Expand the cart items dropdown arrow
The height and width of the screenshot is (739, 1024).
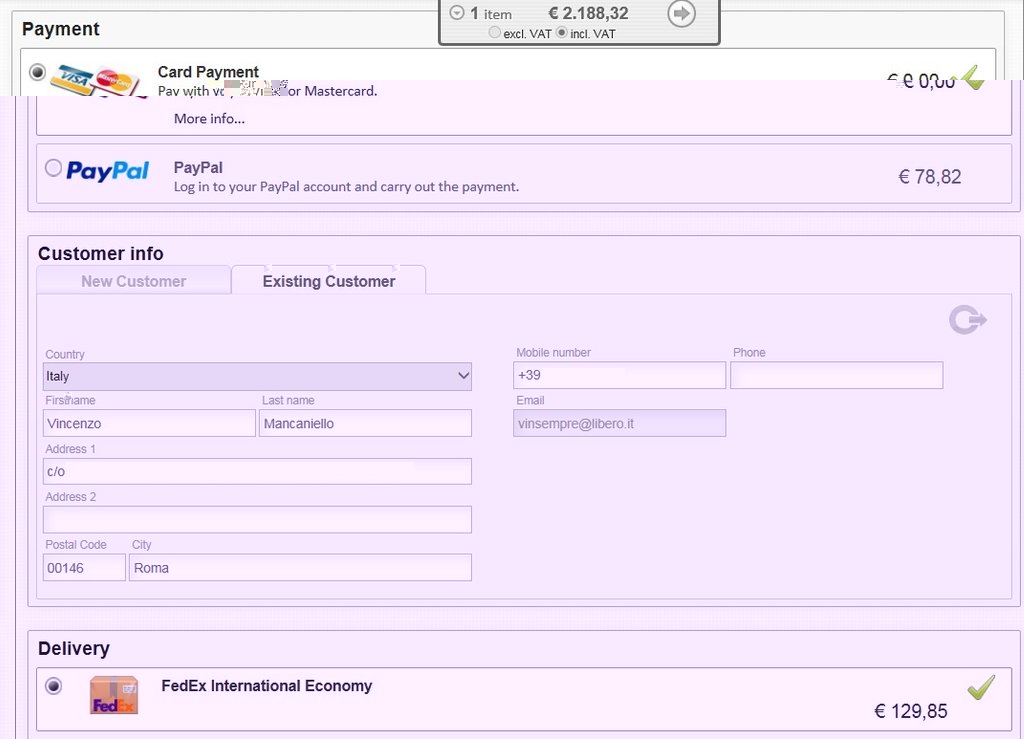click(457, 13)
